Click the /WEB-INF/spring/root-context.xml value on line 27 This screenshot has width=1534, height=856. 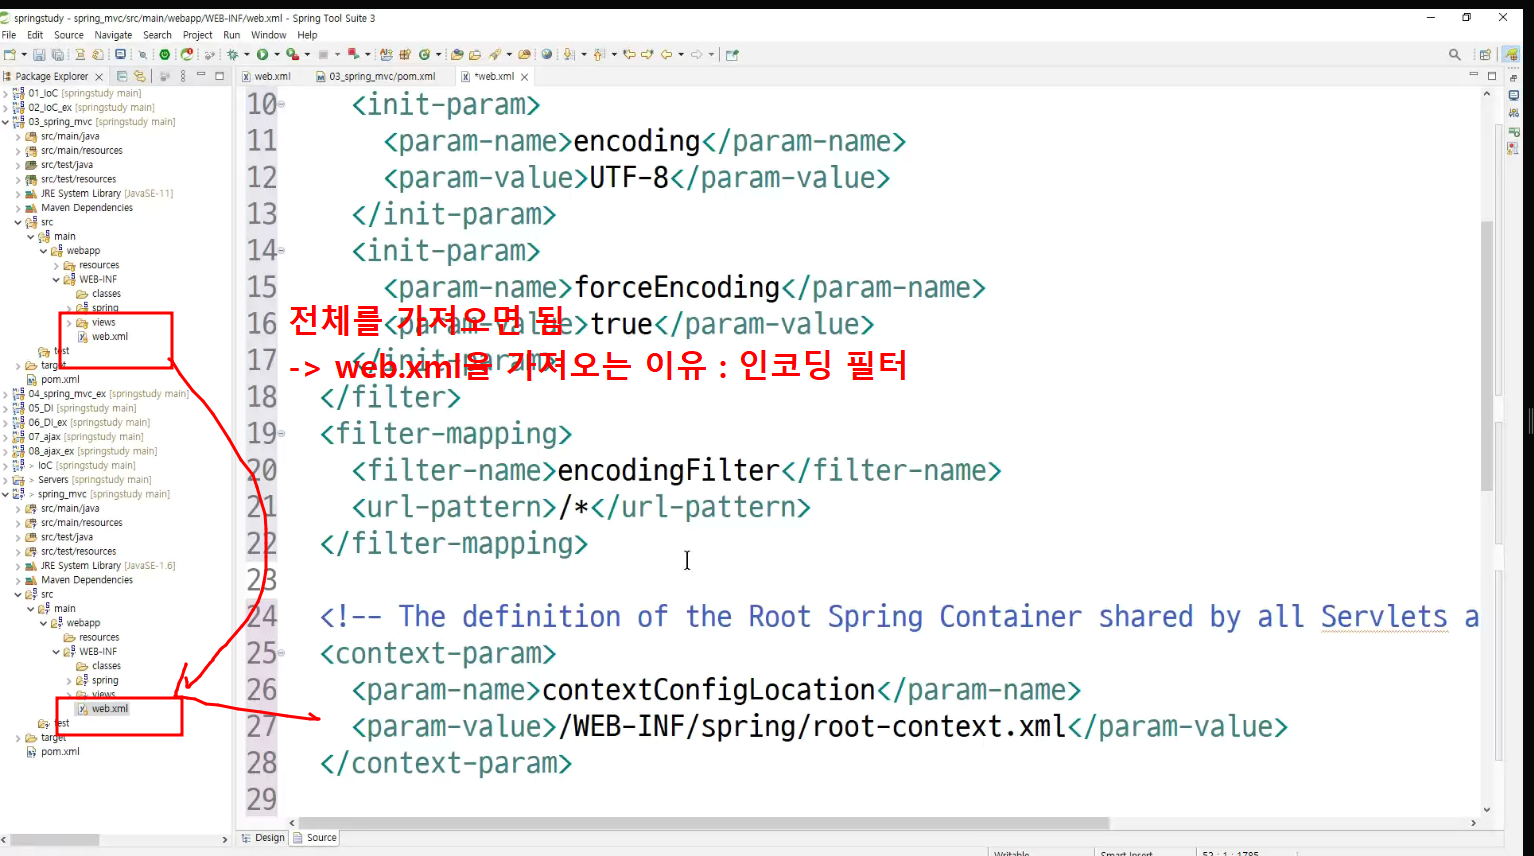[813, 726]
